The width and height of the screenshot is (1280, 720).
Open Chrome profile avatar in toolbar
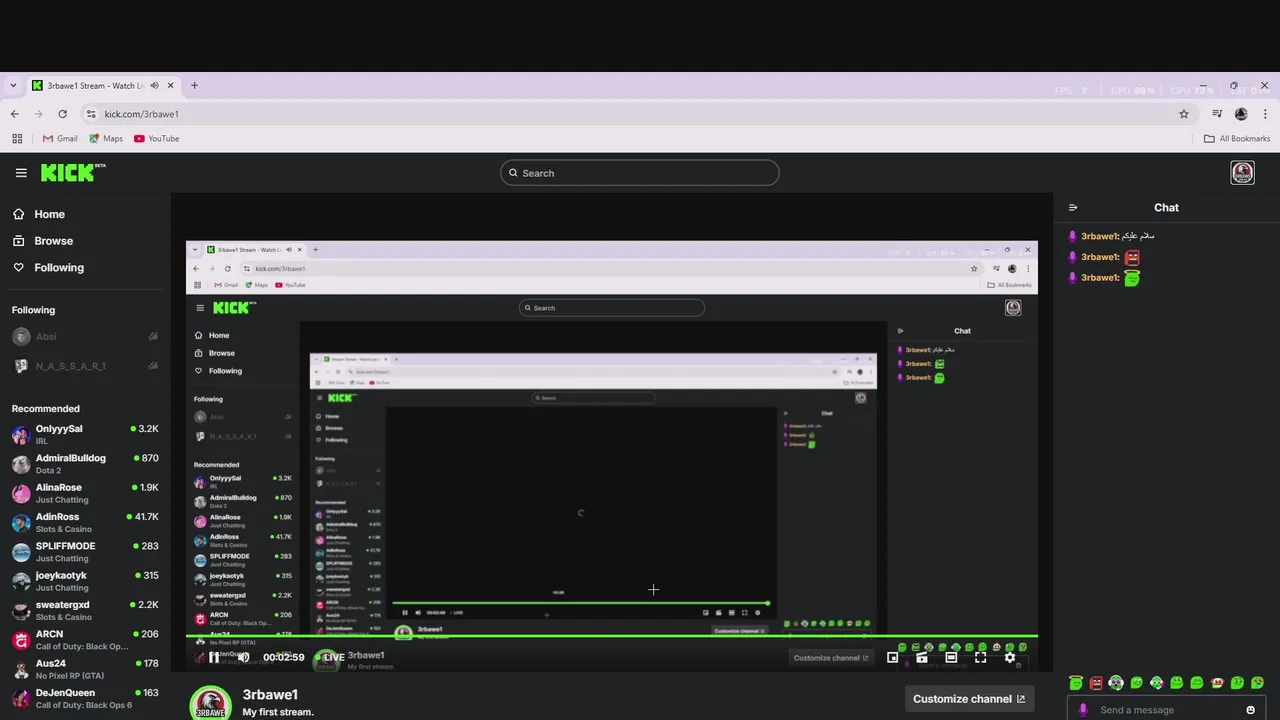point(1241,114)
